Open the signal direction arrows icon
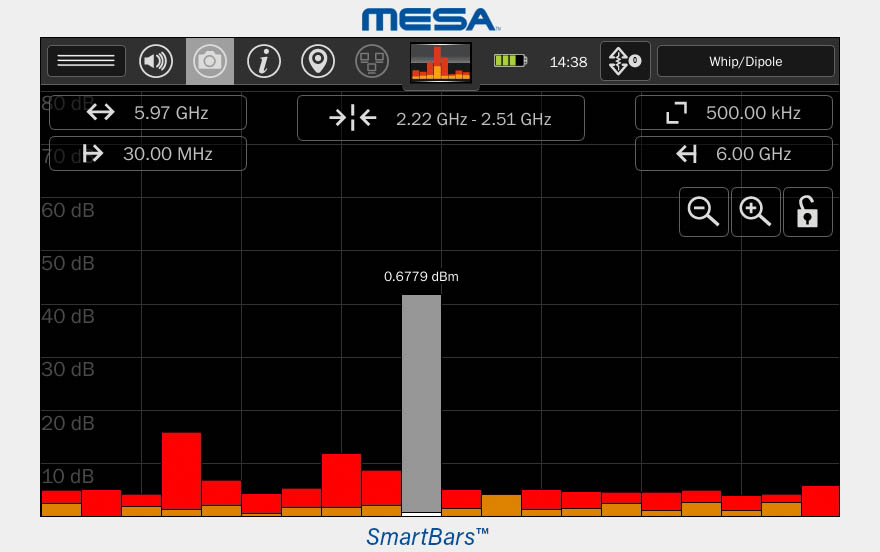This screenshot has width=880, height=552. pyautogui.click(x=624, y=61)
